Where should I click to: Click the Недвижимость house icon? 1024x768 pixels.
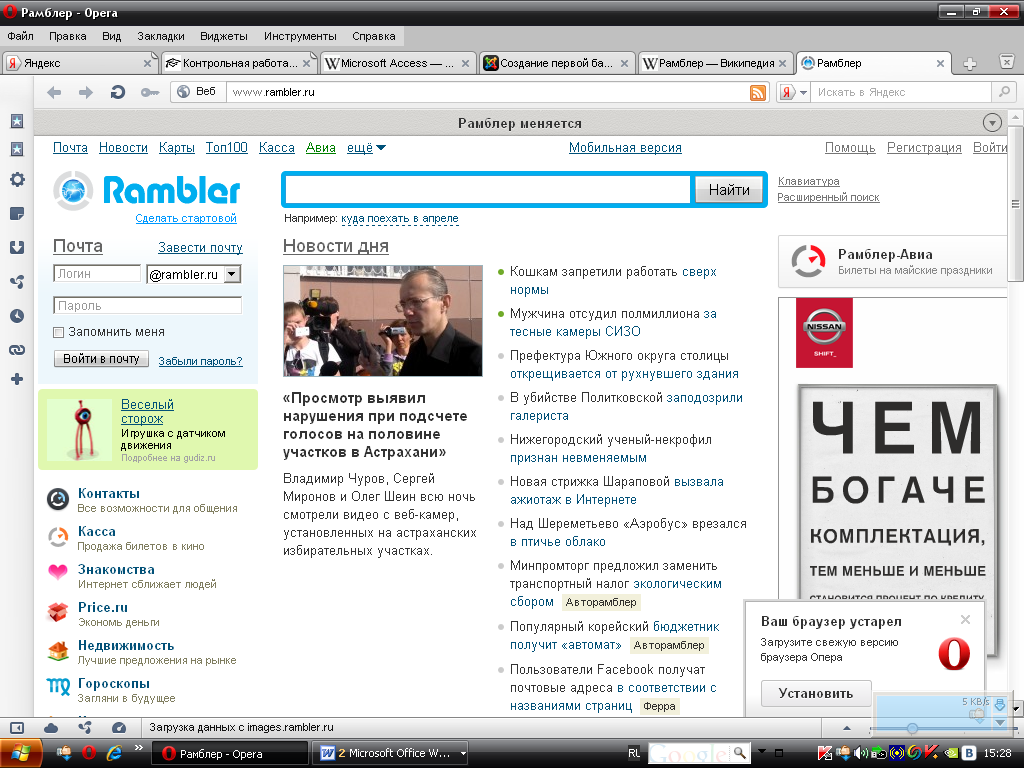point(58,650)
